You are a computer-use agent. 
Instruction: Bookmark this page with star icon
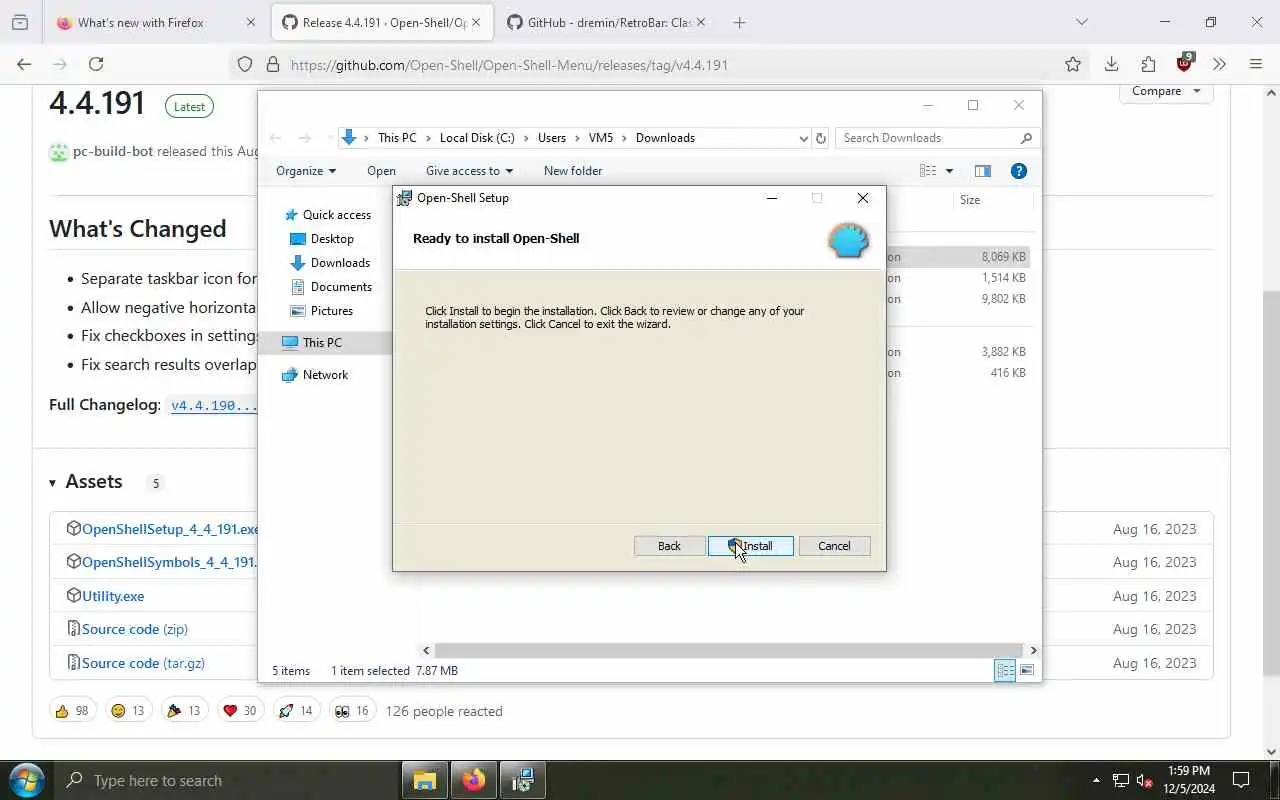tap(1073, 64)
